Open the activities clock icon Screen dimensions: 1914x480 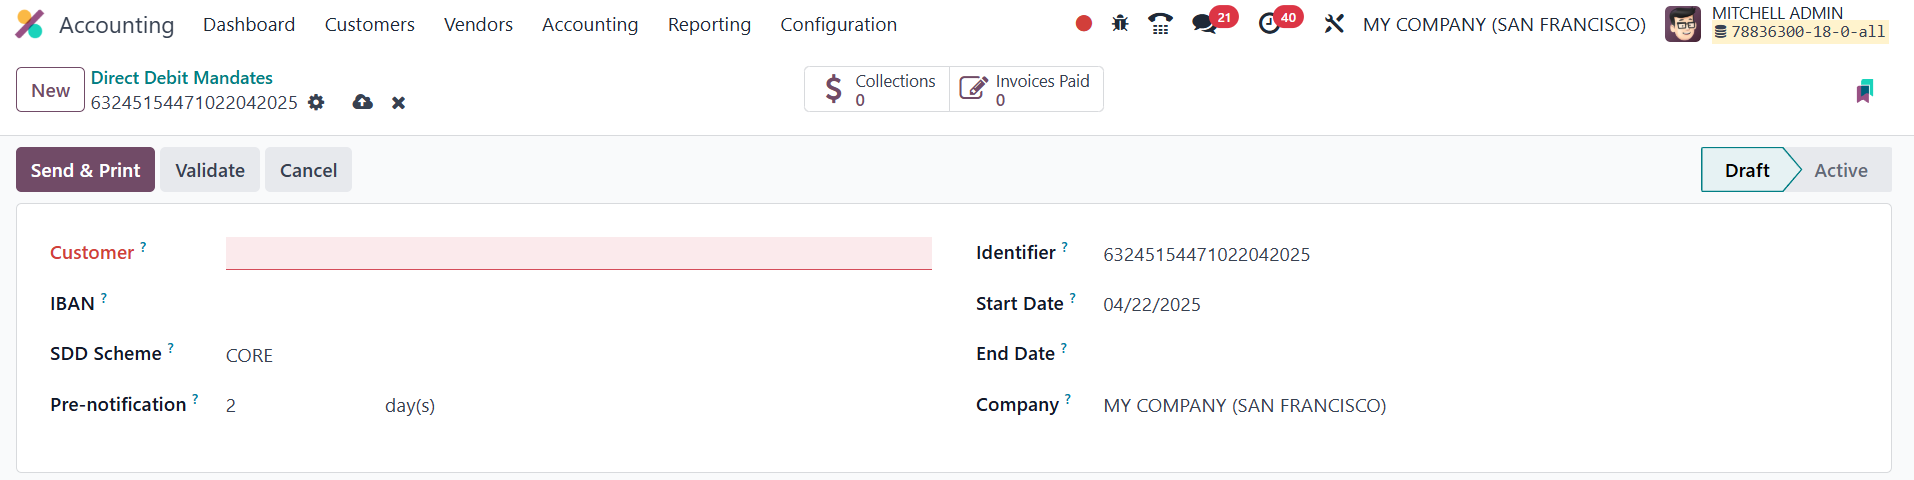point(1269,24)
